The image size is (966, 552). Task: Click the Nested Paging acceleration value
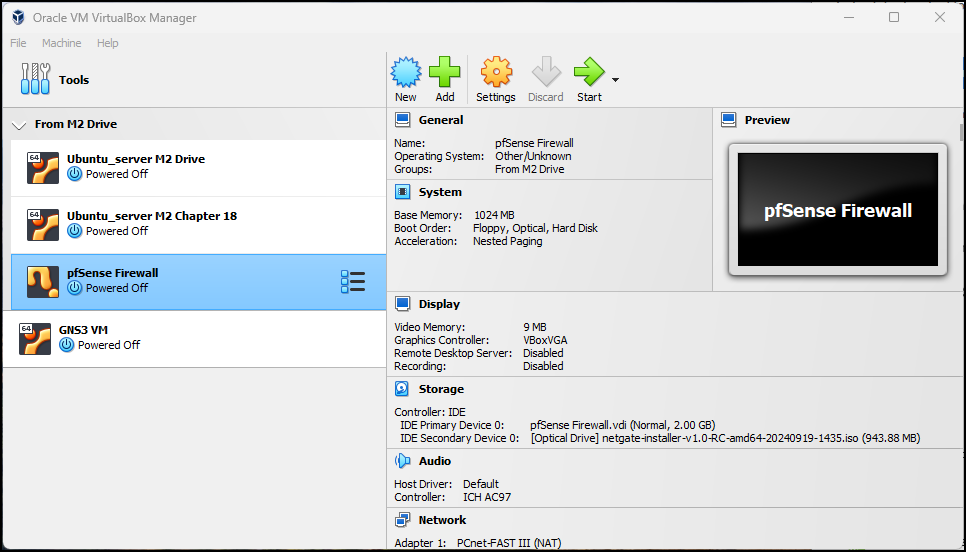tap(508, 241)
